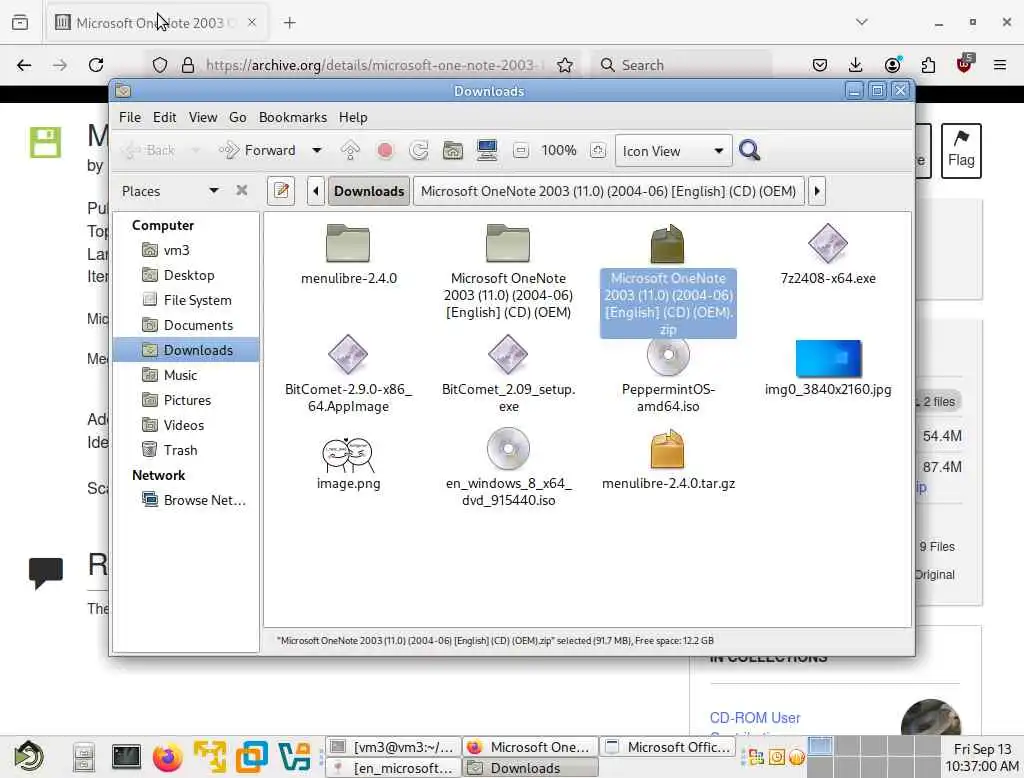
Task: Open Firefox extensions puzzle icon
Action: pos(928,65)
